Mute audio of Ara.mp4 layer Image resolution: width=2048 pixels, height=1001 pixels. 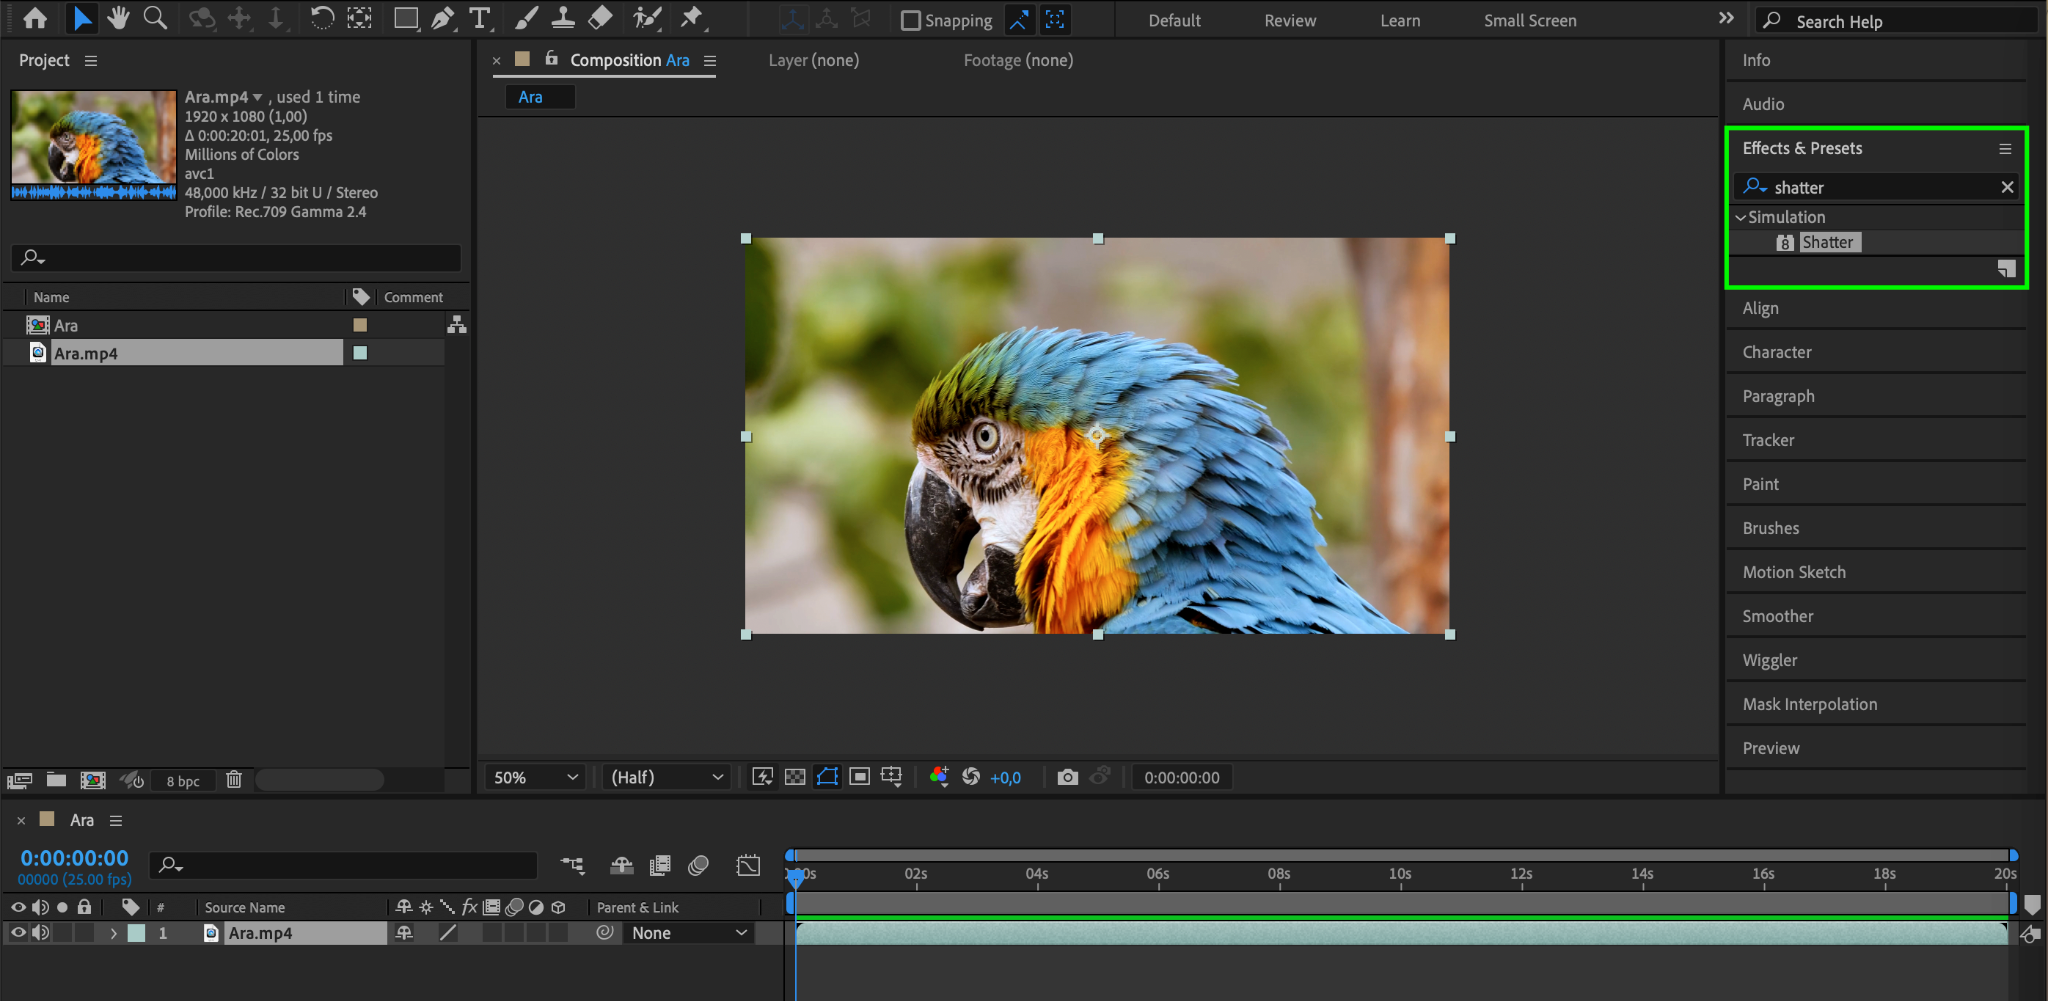40,933
